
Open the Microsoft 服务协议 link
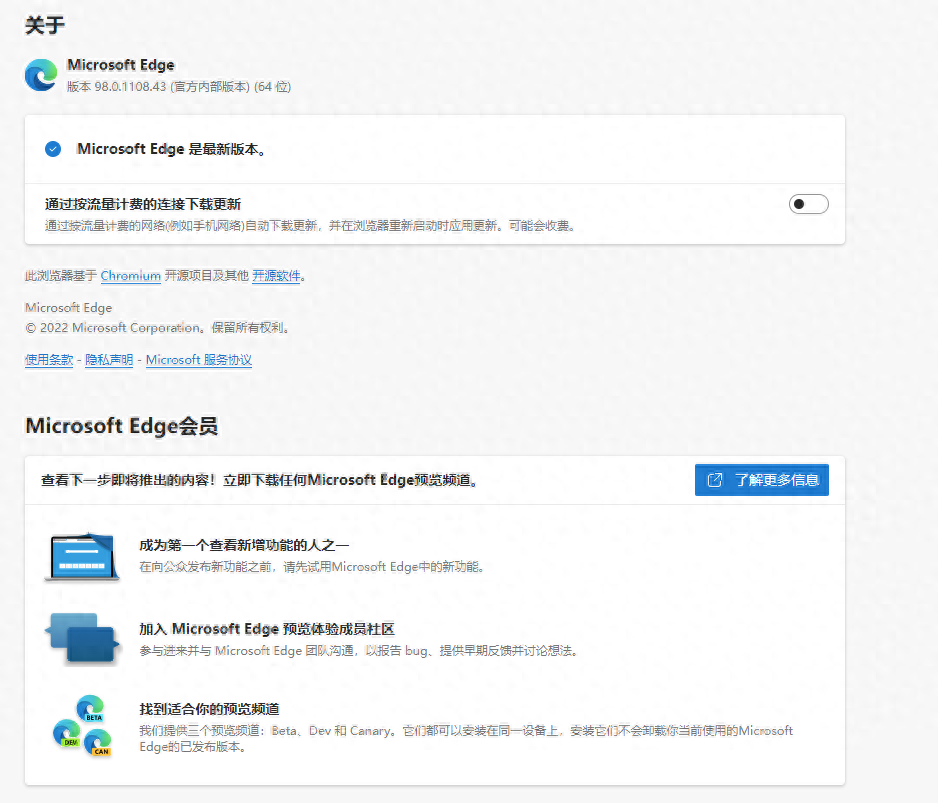point(198,360)
